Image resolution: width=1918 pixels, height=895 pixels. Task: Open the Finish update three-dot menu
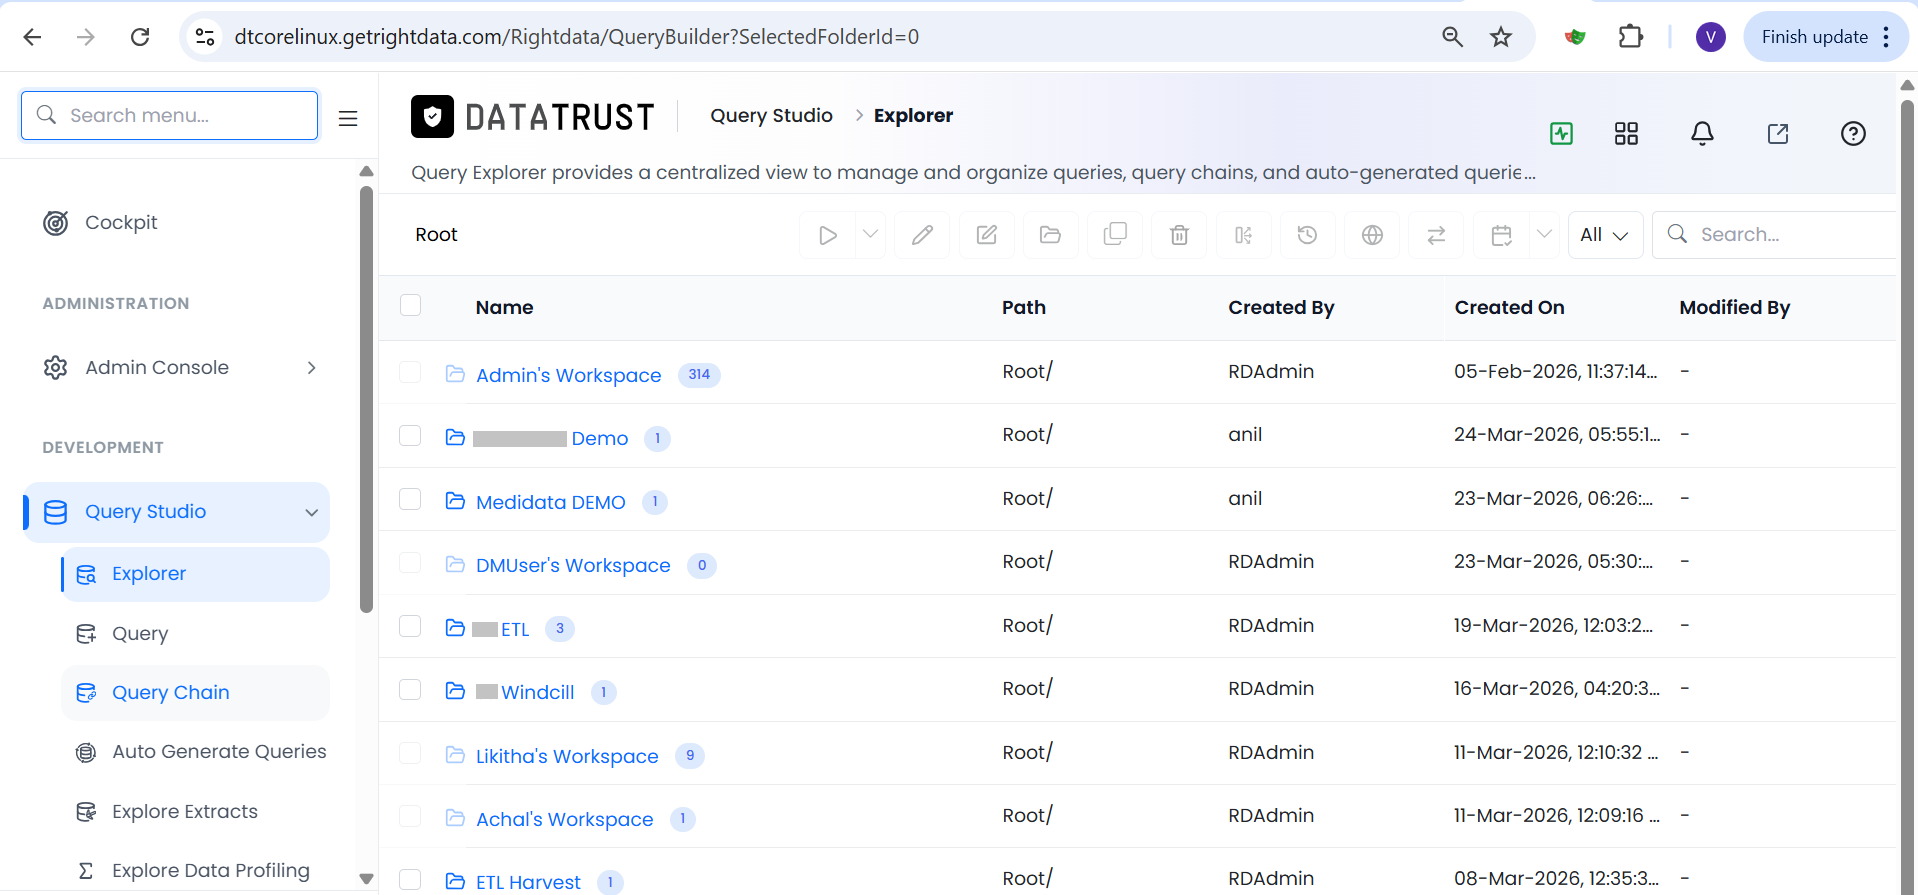tap(1886, 37)
